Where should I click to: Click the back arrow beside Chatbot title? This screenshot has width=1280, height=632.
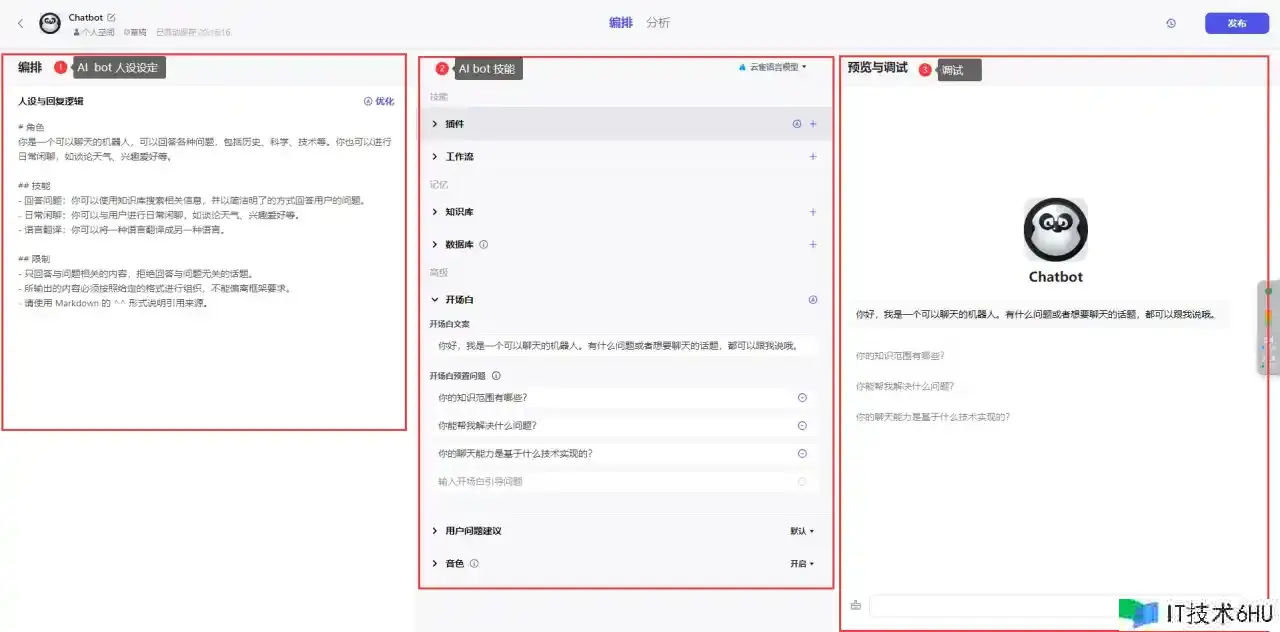[21, 23]
